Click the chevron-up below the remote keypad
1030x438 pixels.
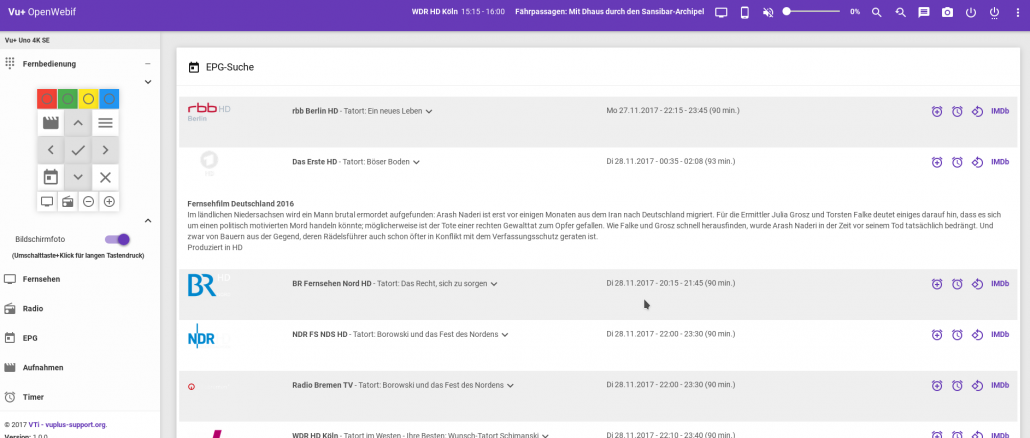pyautogui.click(x=148, y=221)
